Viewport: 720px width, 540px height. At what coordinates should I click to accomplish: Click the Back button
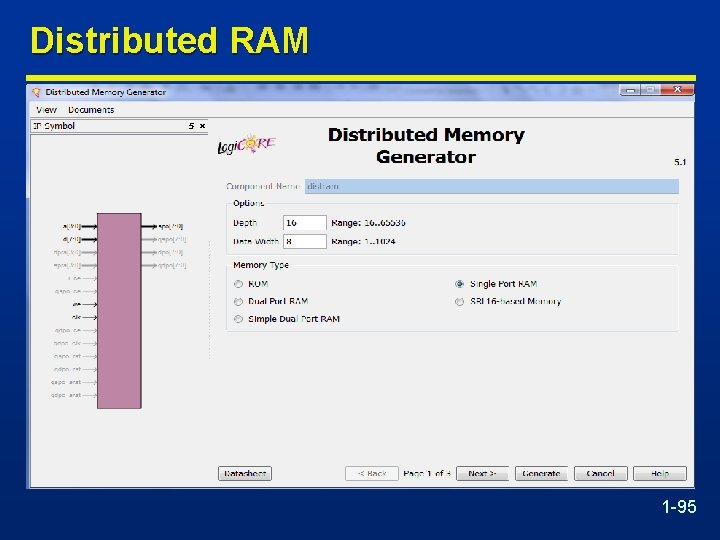pyautogui.click(x=371, y=473)
